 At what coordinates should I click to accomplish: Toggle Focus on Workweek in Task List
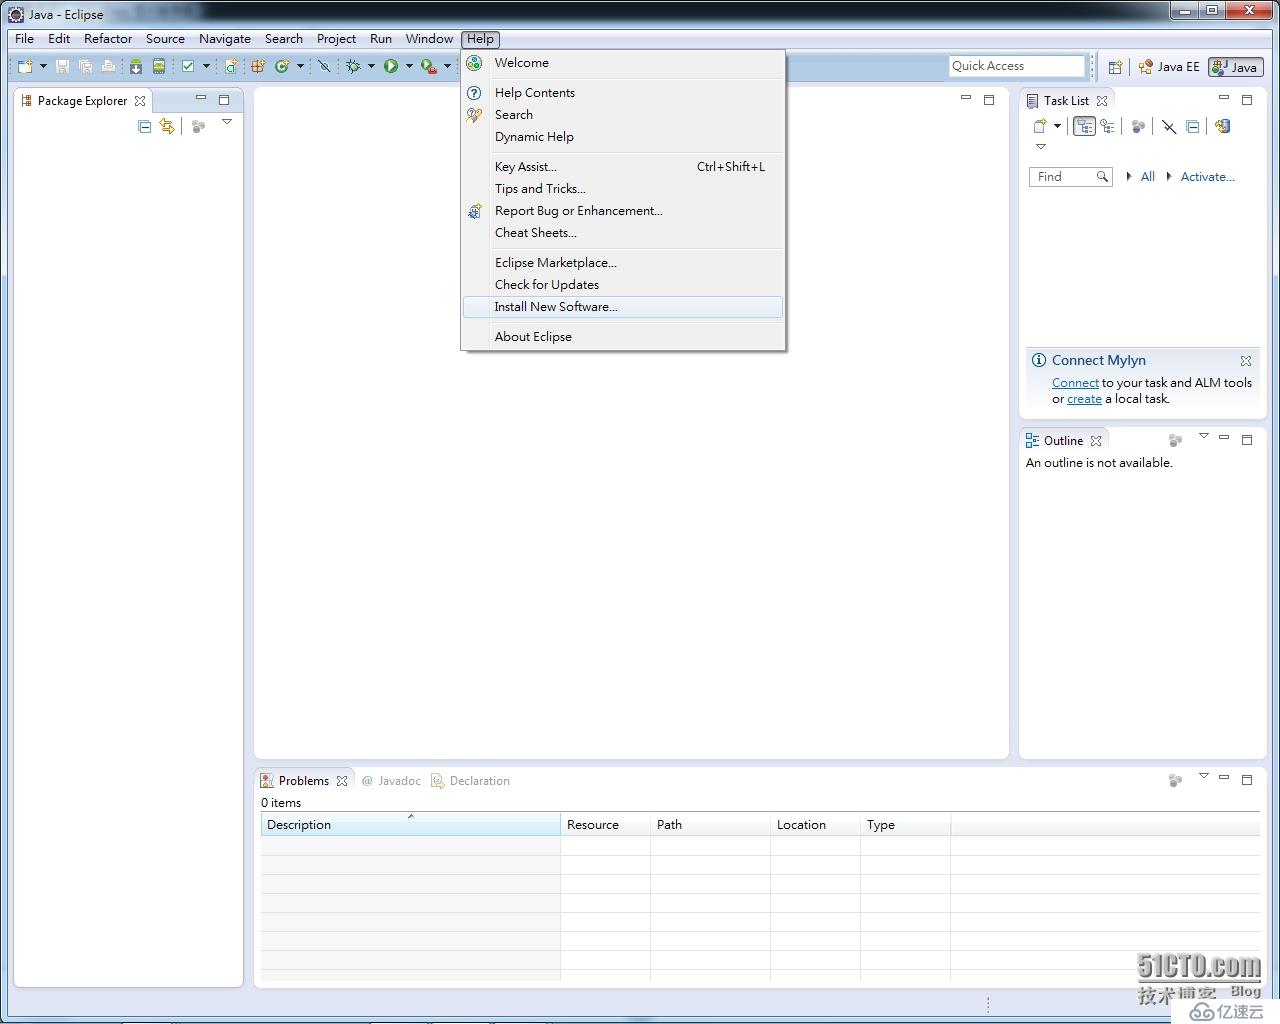[1138, 126]
